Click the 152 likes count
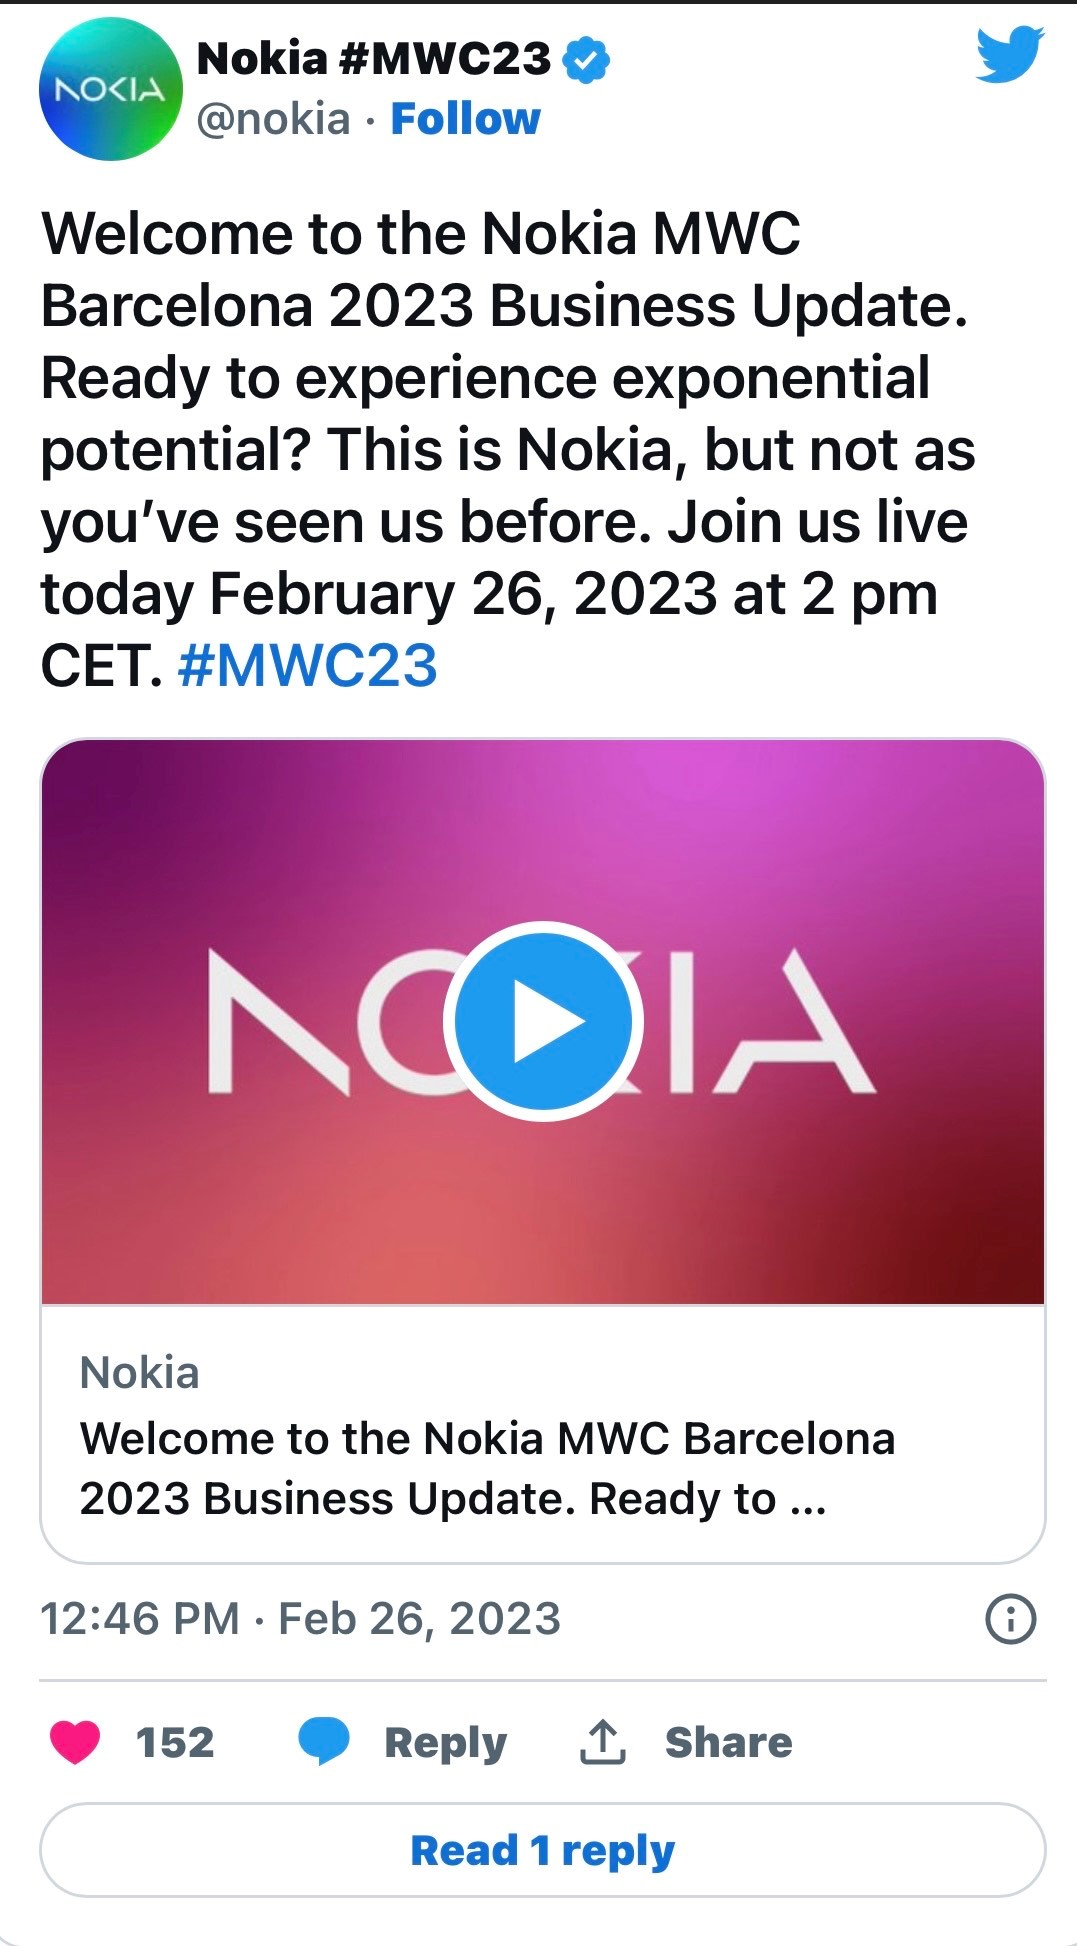 175,1742
